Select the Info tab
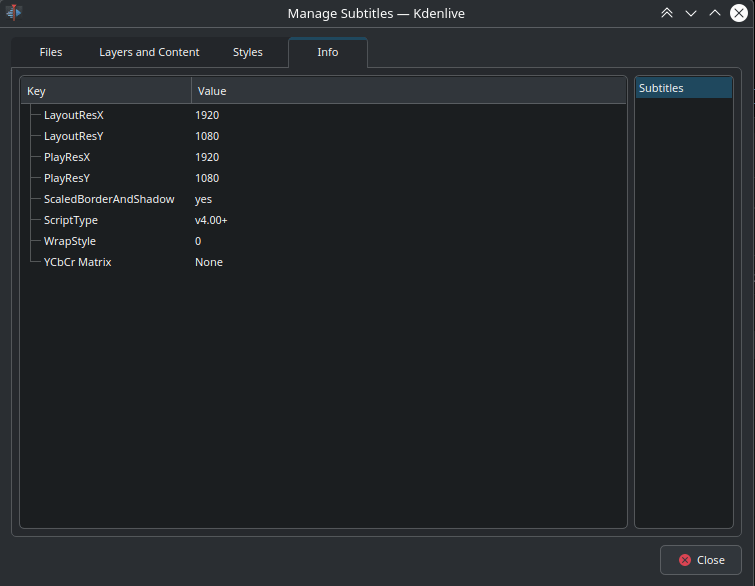This screenshot has width=755, height=586. 327,52
